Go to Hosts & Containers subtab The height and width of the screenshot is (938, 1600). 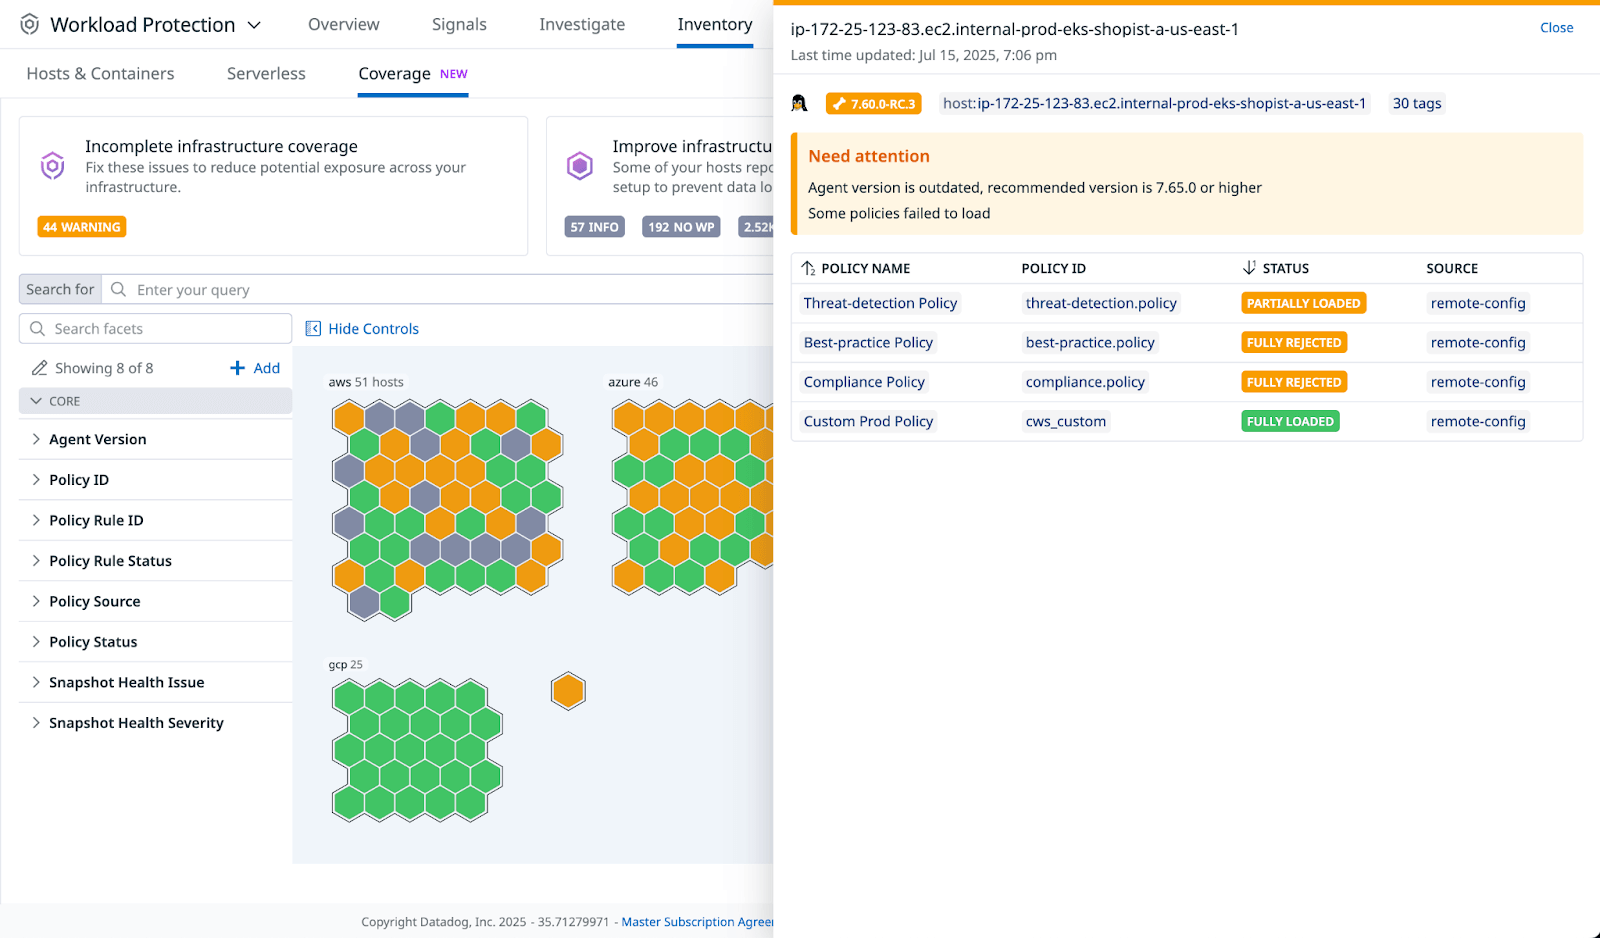click(x=100, y=73)
